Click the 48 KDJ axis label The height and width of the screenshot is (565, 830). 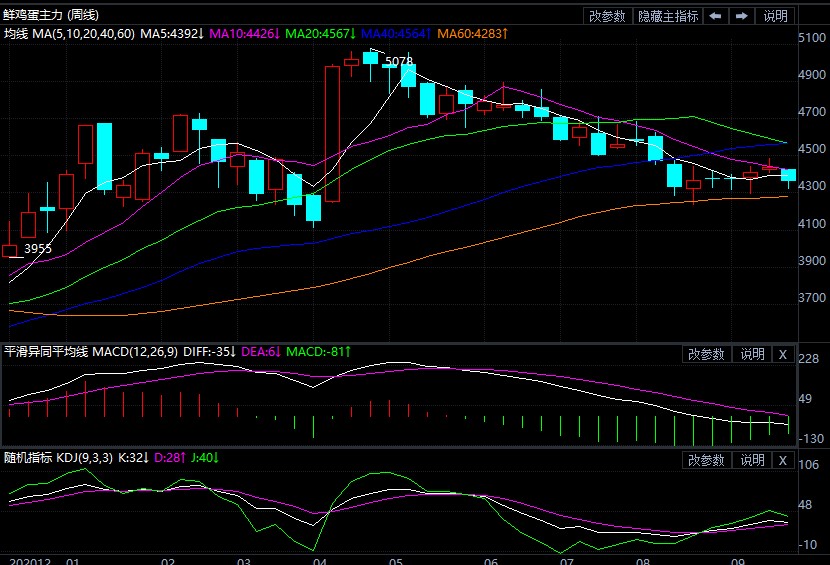pyautogui.click(x=805, y=505)
